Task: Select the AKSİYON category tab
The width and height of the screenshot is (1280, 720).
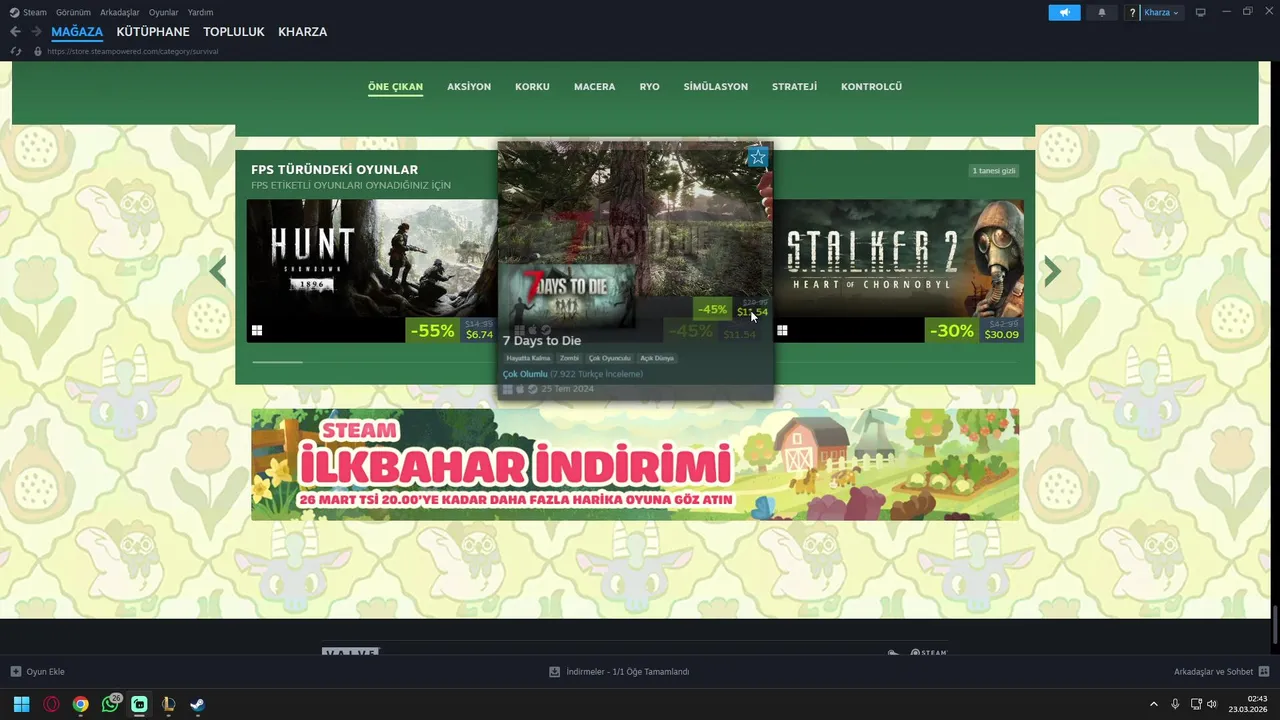Action: 469,87
